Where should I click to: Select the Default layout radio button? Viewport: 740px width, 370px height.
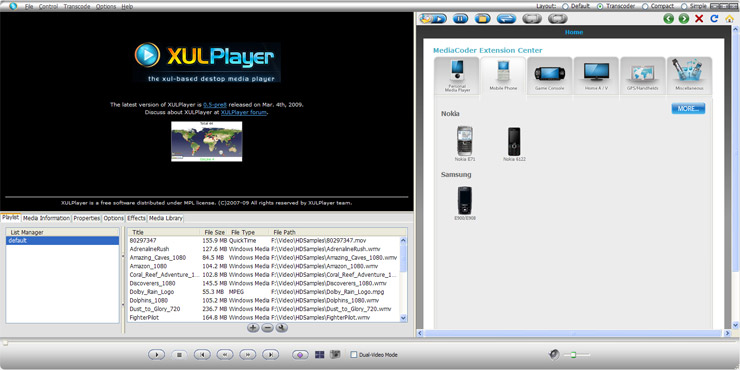(x=565, y=7)
